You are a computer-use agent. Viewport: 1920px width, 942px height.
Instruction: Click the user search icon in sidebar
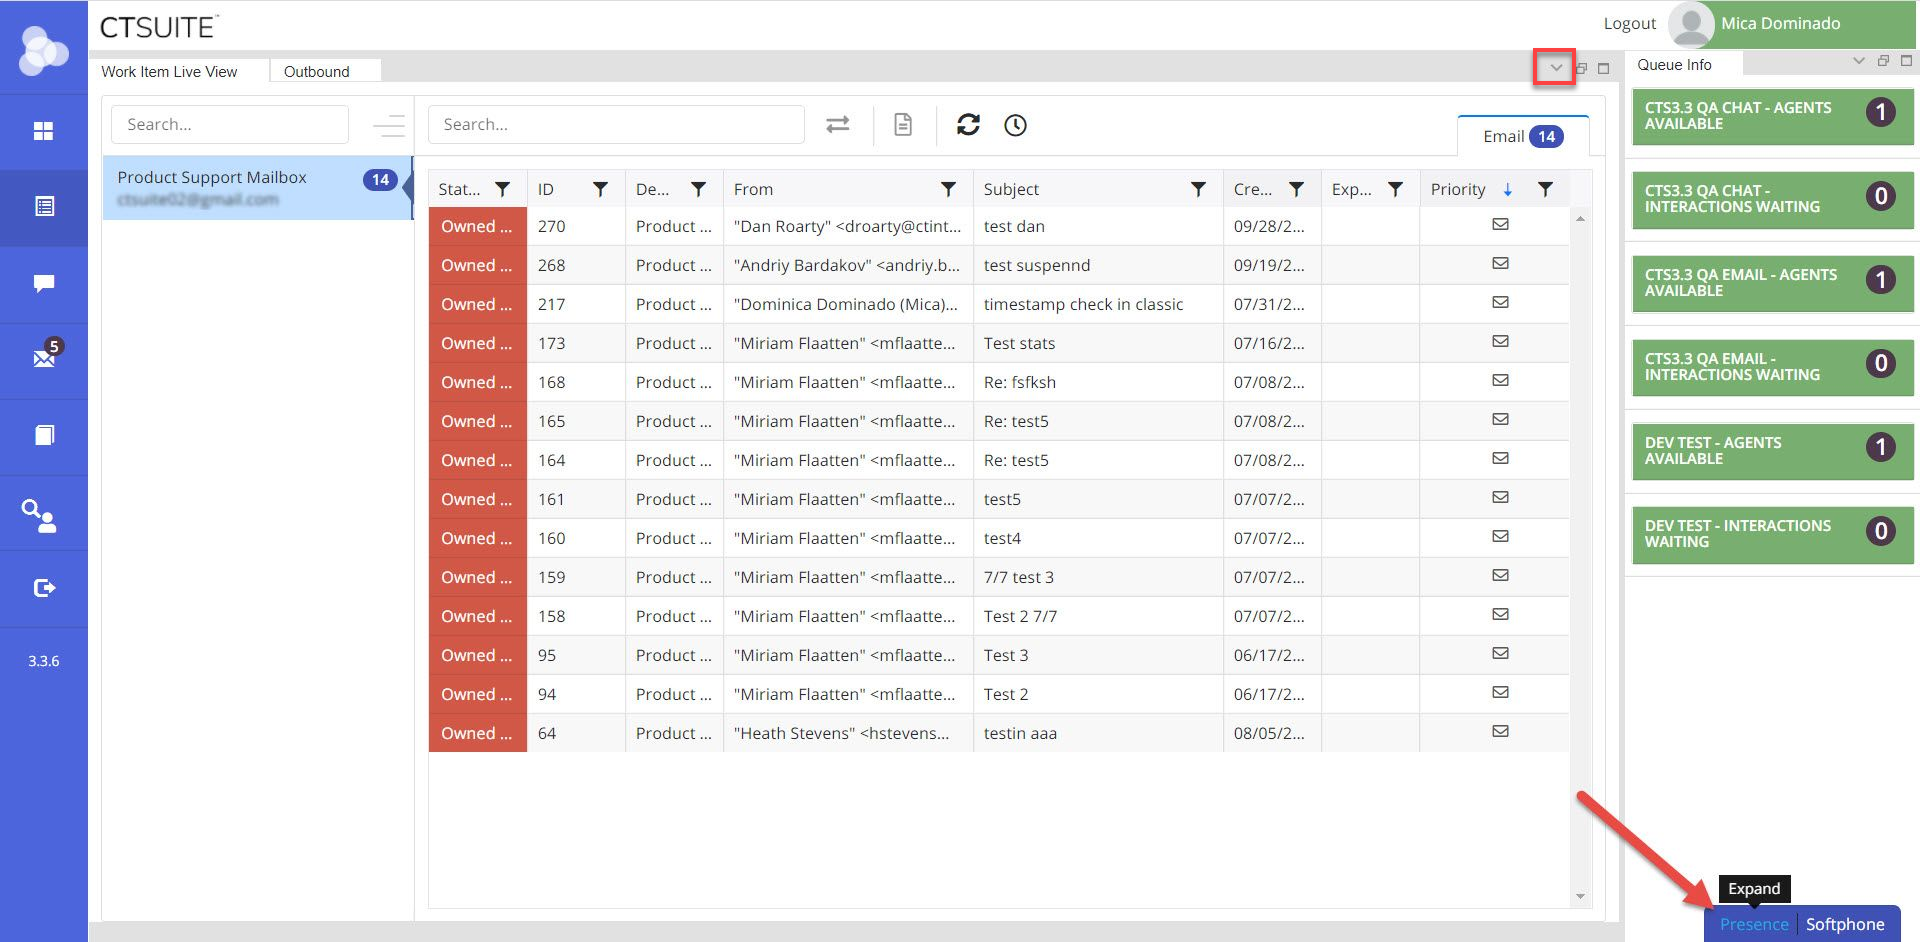pos(40,515)
